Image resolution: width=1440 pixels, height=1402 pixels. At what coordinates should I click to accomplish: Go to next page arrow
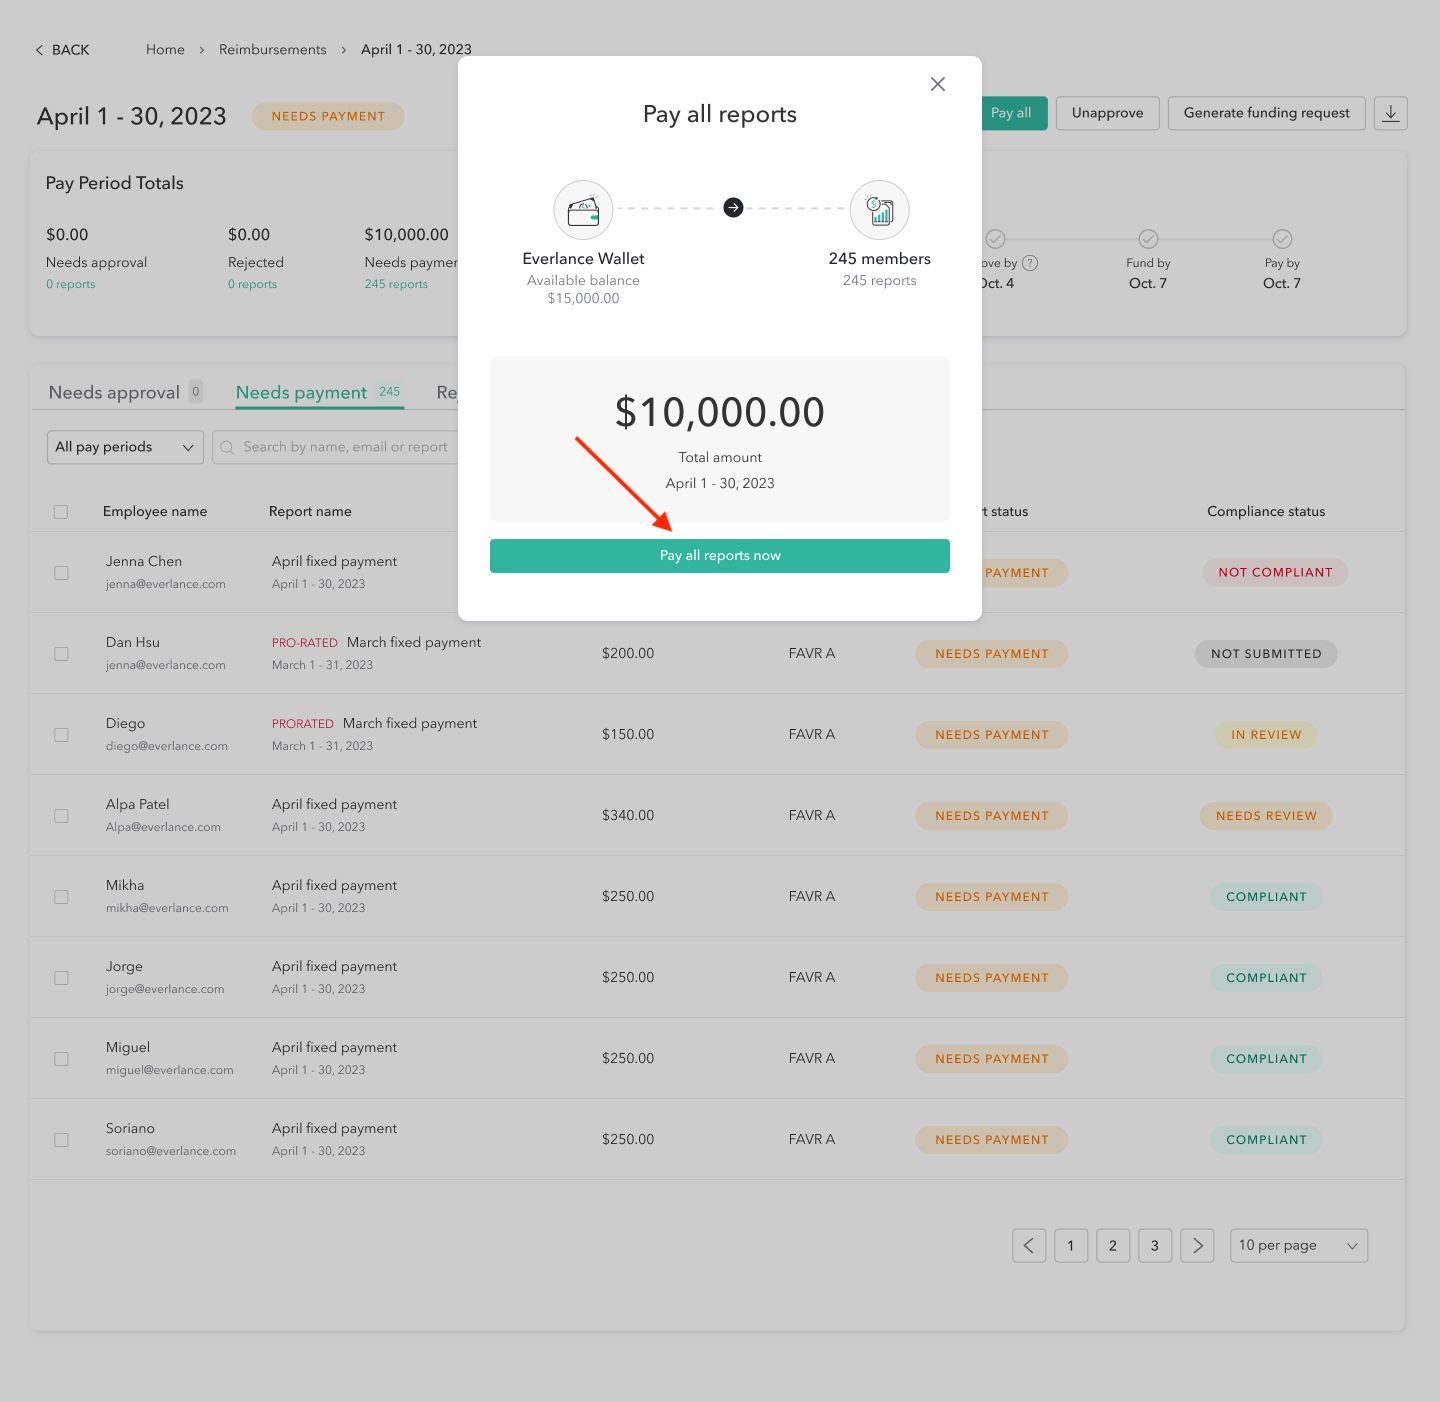pyautogui.click(x=1197, y=1245)
